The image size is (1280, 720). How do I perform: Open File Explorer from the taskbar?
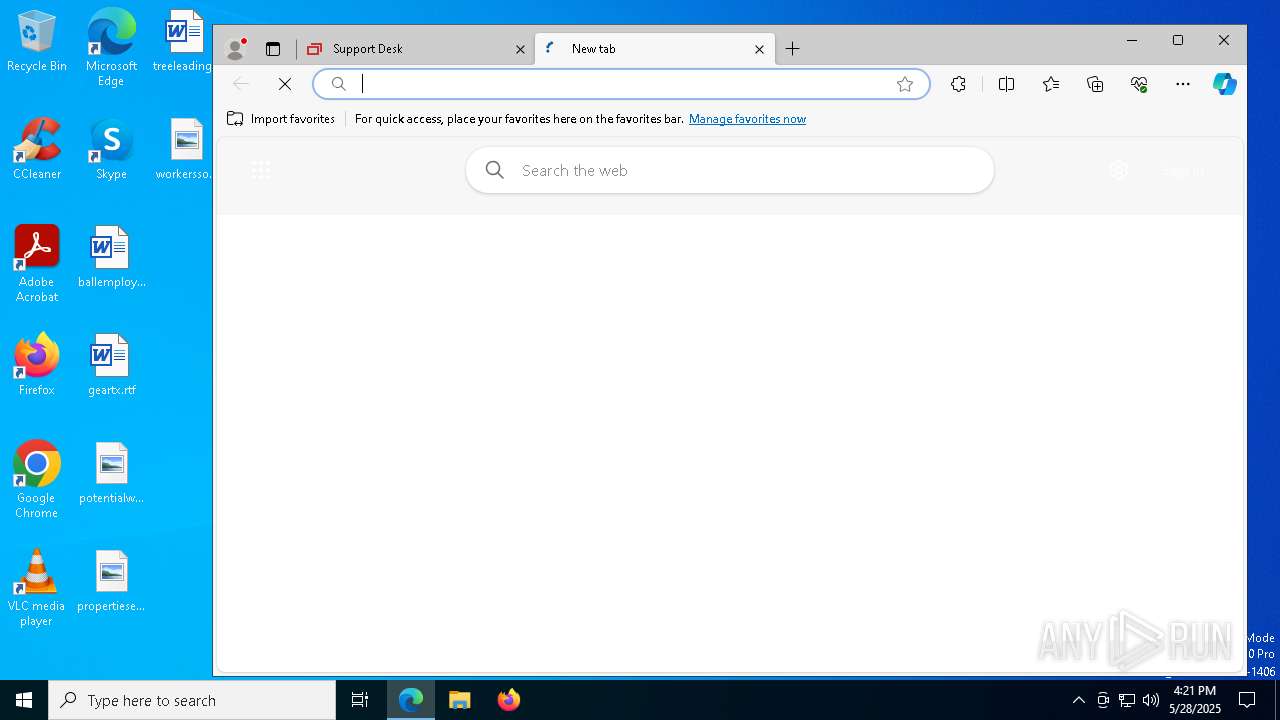460,700
